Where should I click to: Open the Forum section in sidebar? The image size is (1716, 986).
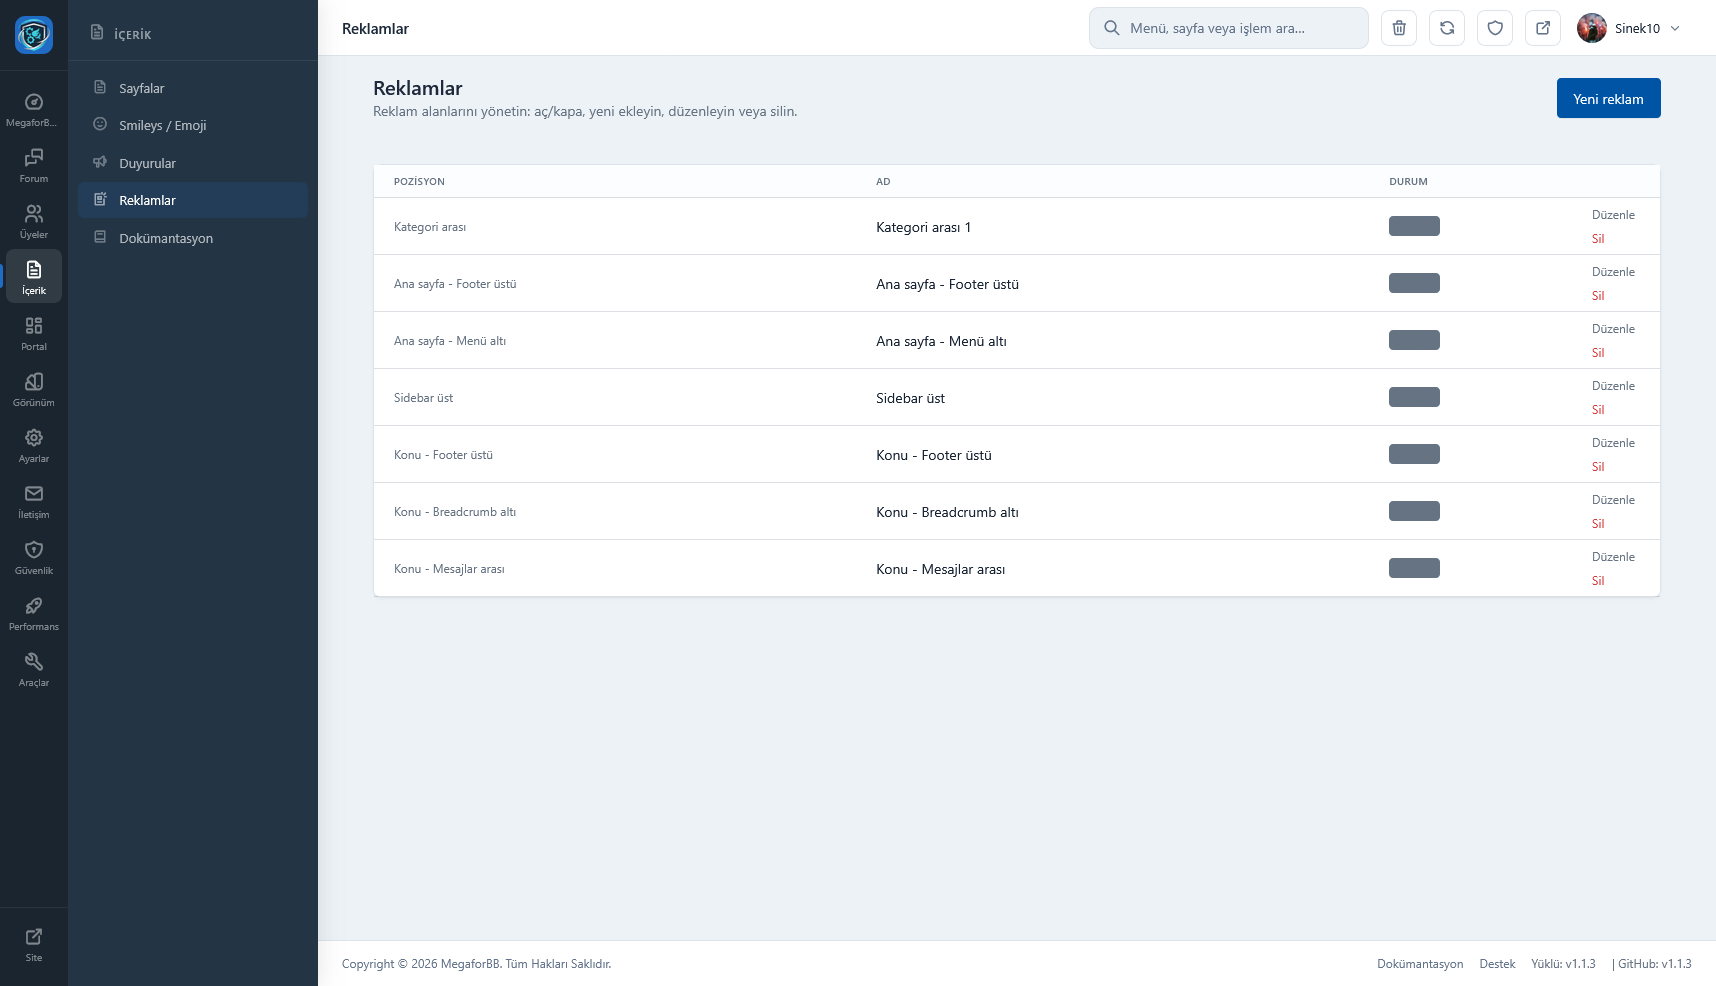(34, 165)
